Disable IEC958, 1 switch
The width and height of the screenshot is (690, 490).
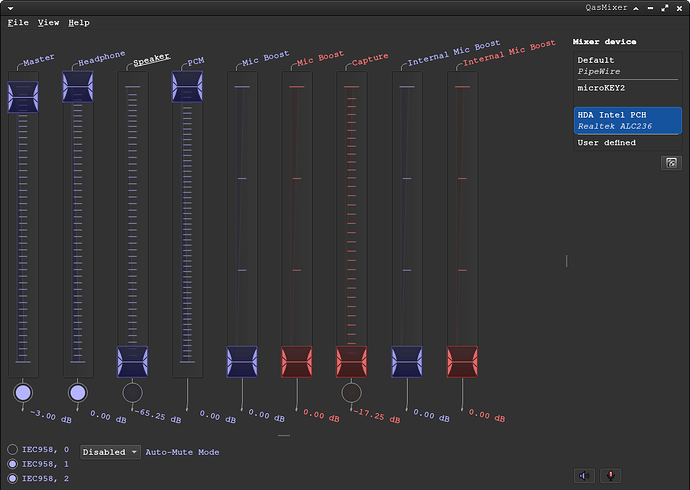click(x=12, y=464)
